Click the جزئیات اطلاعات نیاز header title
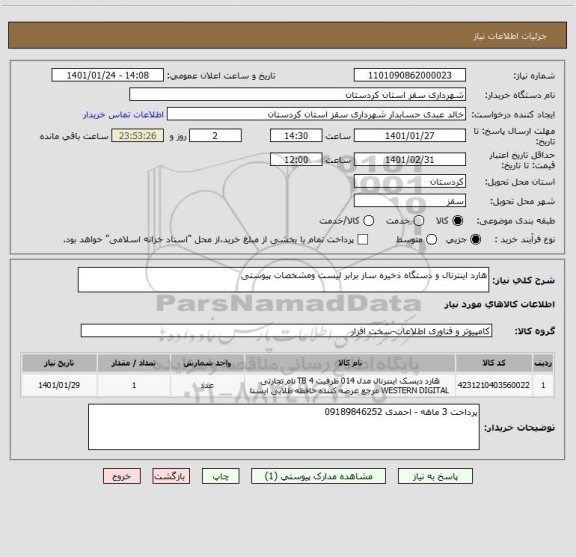The image size is (576, 557). click(510, 36)
